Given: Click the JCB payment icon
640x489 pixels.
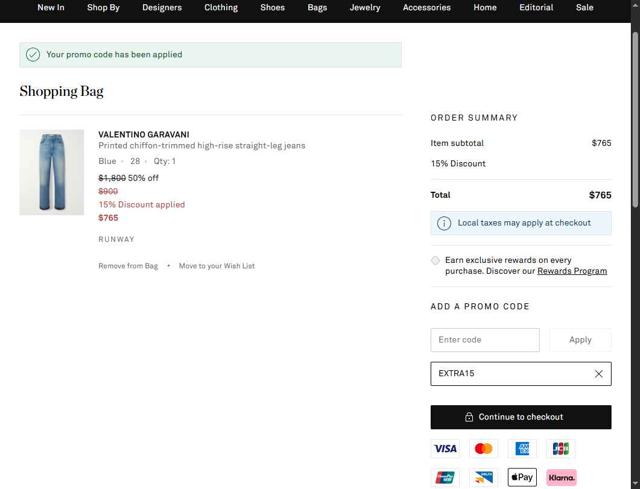Looking at the screenshot, I should [x=561, y=449].
